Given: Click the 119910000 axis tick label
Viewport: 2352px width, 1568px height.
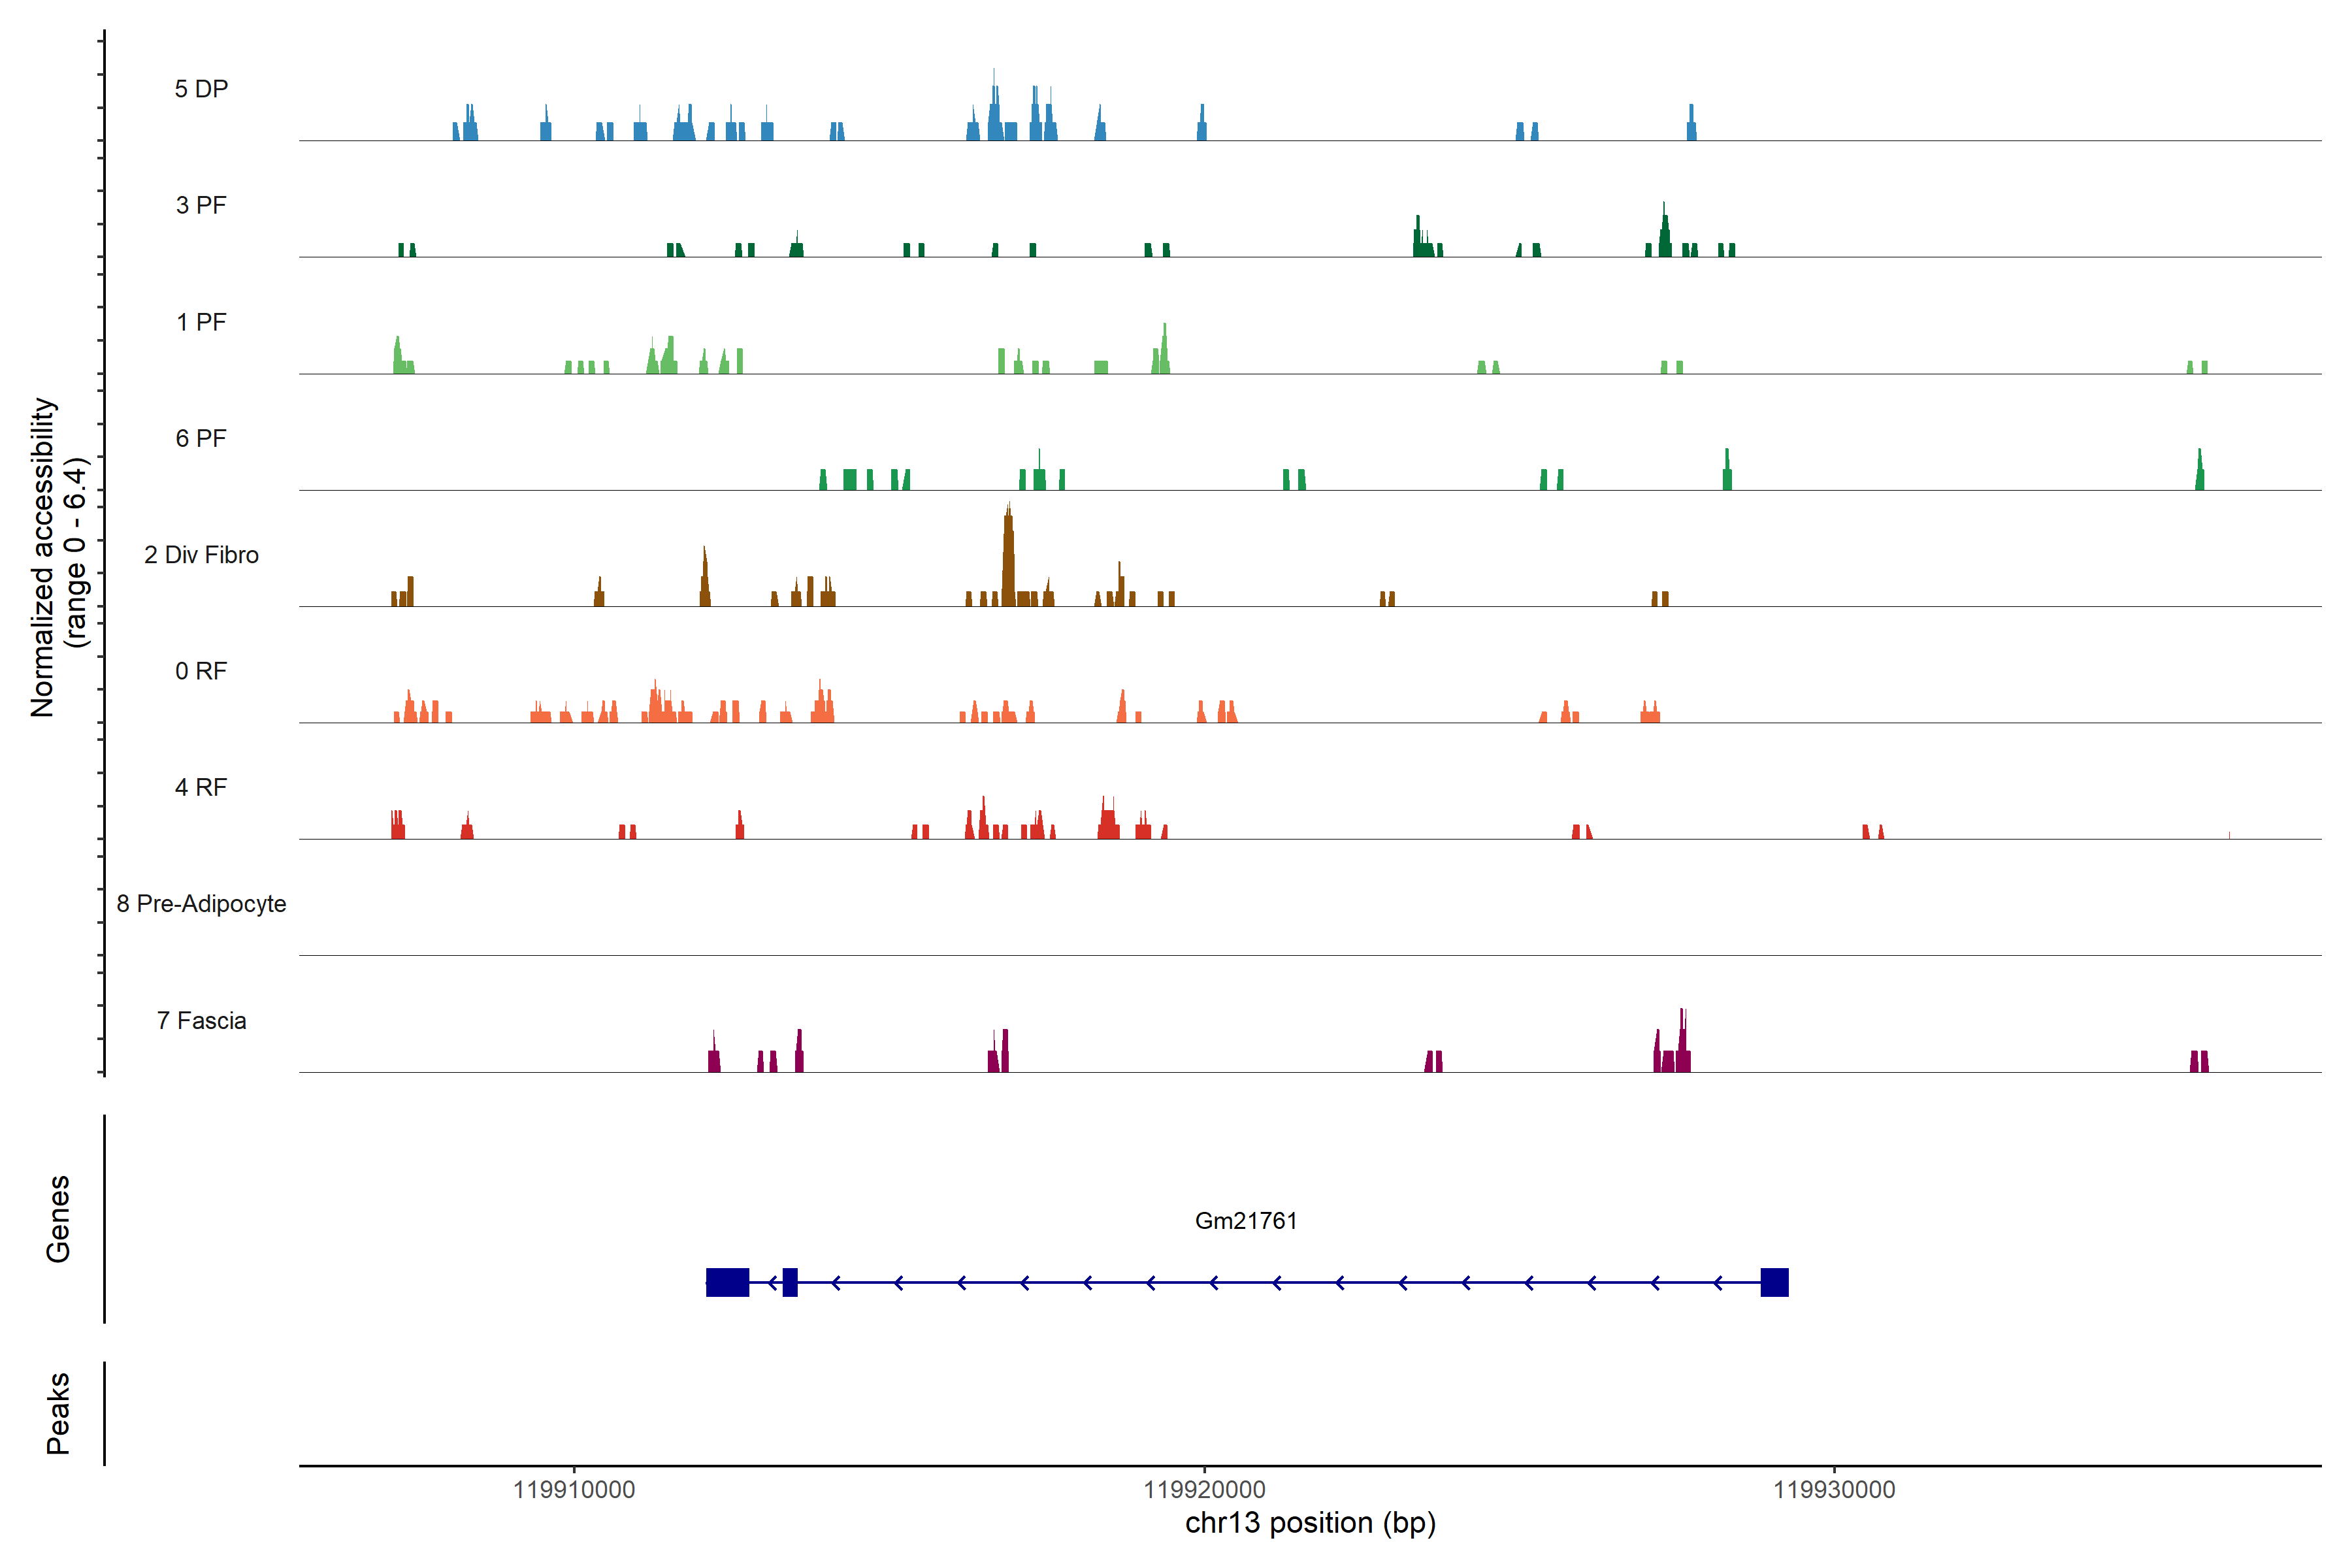Looking at the screenshot, I should (574, 1490).
